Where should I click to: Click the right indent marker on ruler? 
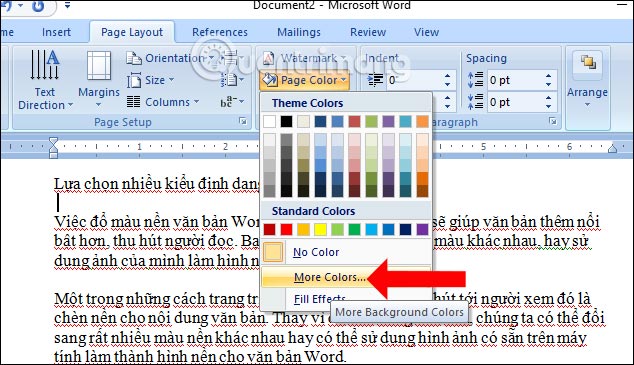pos(612,149)
